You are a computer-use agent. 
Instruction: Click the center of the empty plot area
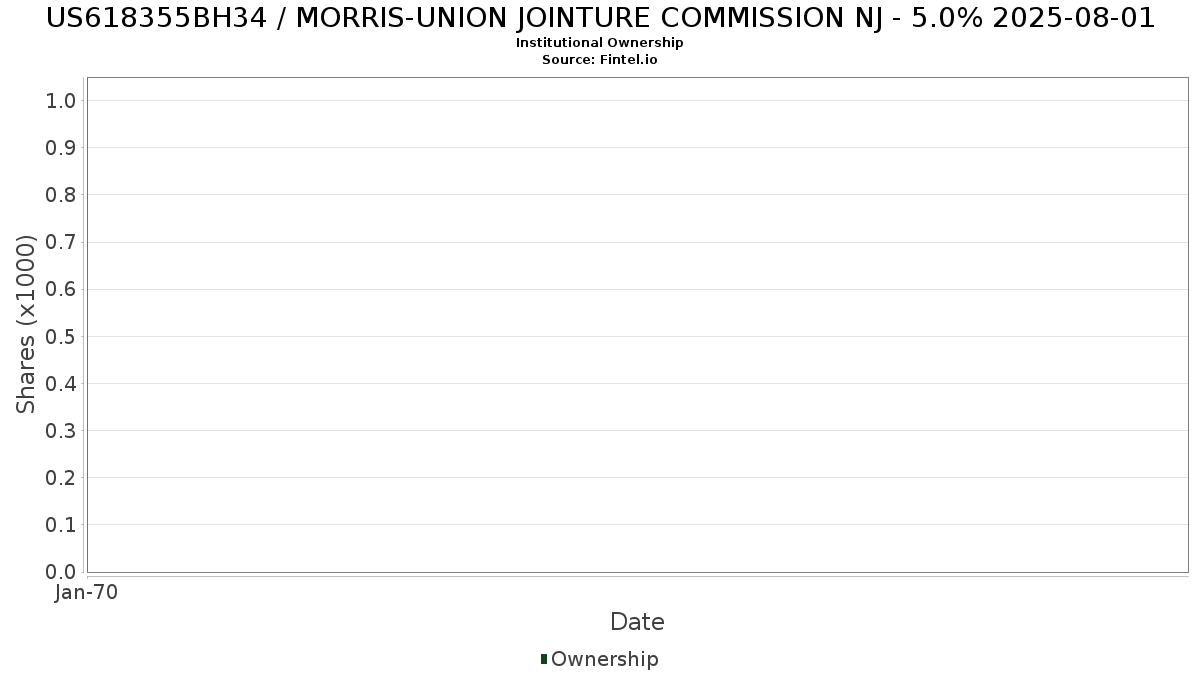pos(637,325)
